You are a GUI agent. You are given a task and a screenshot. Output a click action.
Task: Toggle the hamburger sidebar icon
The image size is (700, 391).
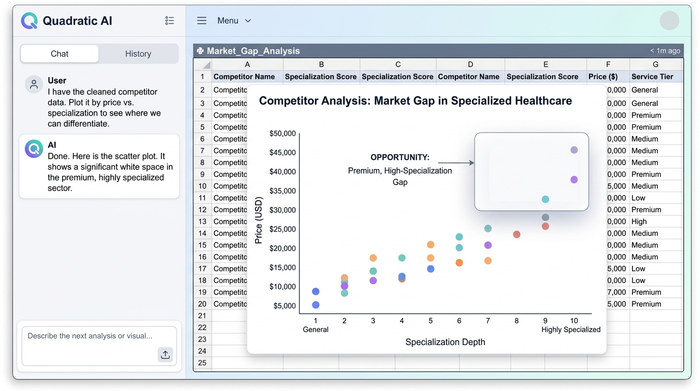click(x=202, y=21)
